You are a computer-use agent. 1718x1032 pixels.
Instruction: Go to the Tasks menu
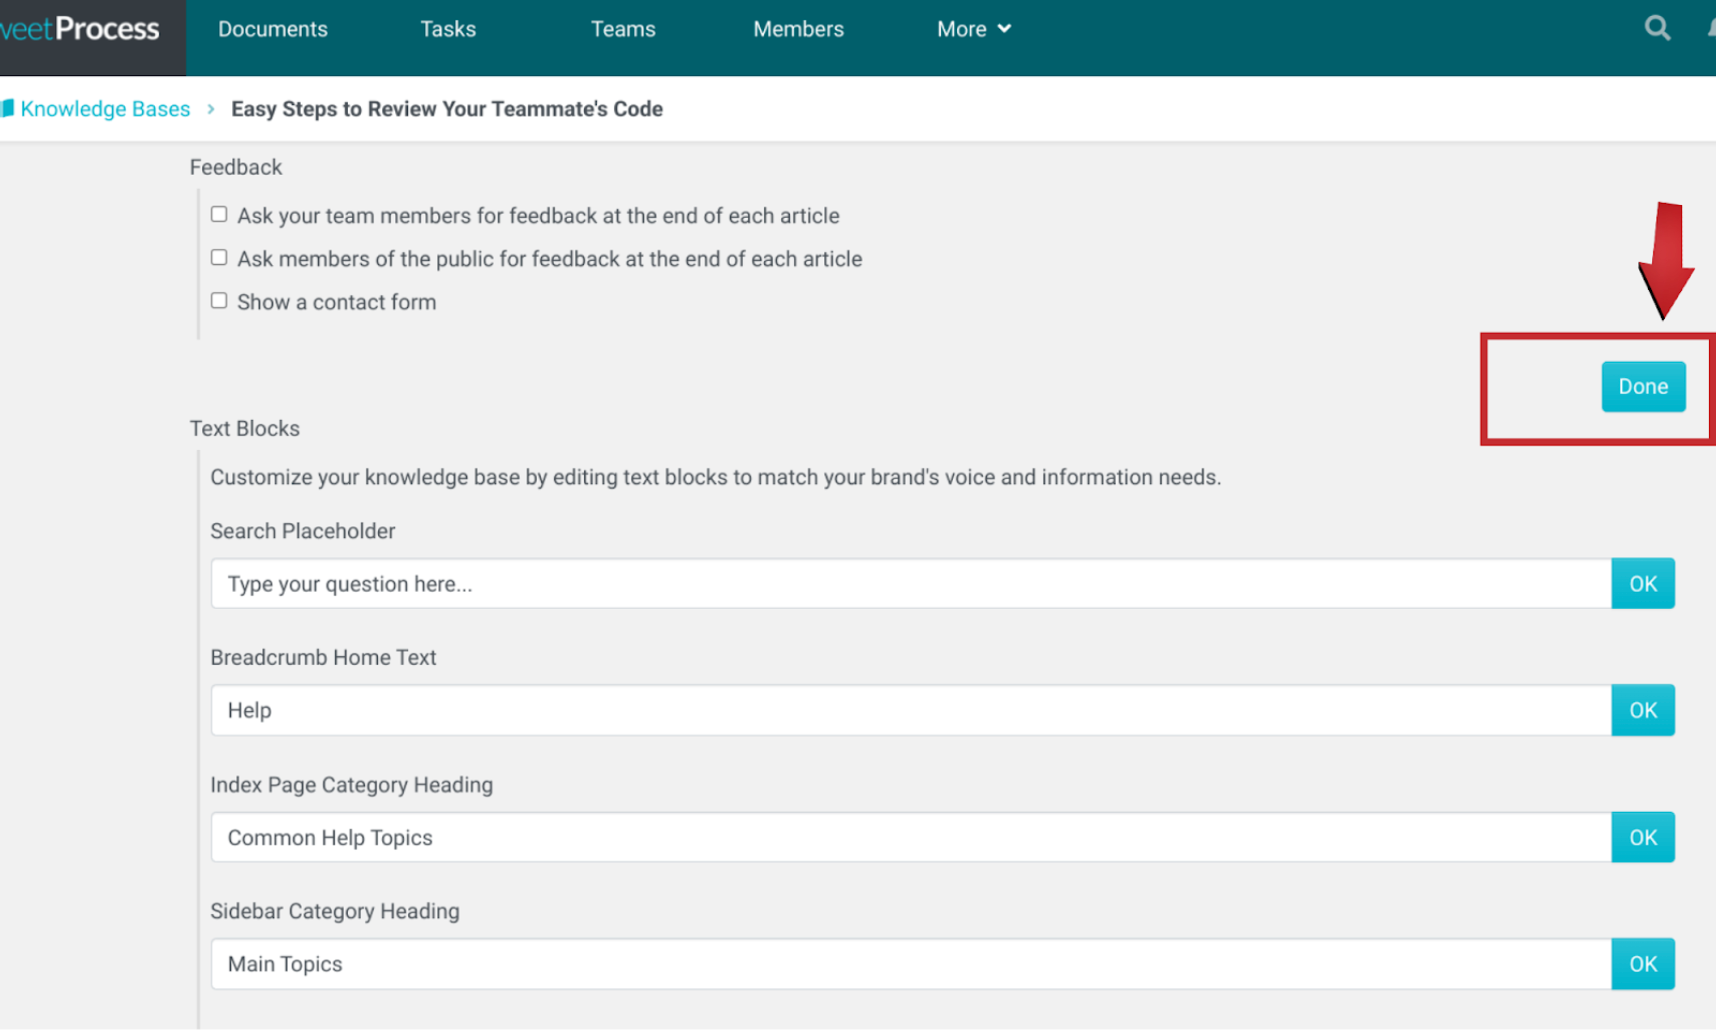point(448,29)
